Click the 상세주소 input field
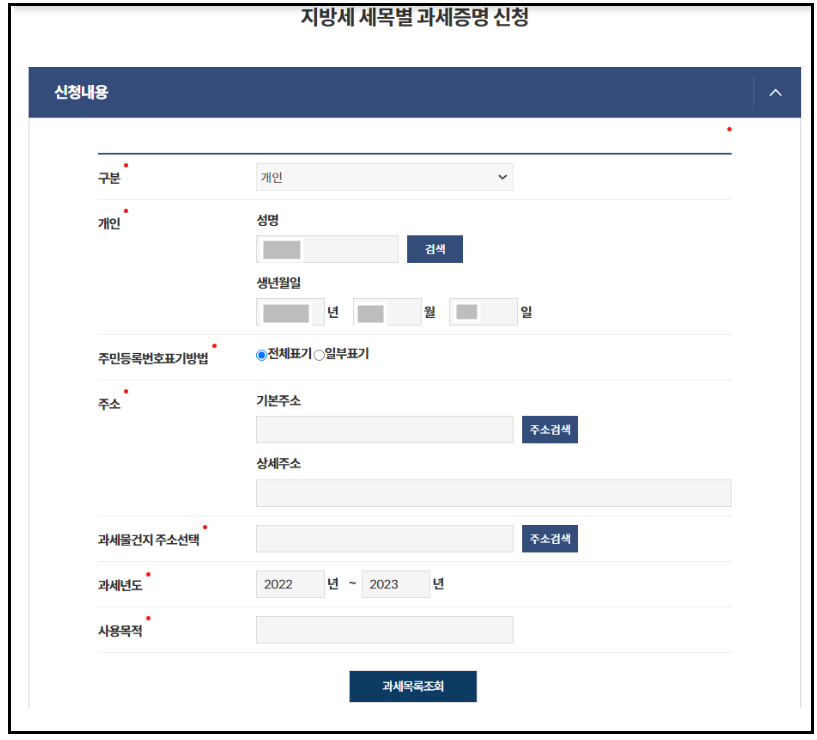817x740 pixels. click(493, 493)
